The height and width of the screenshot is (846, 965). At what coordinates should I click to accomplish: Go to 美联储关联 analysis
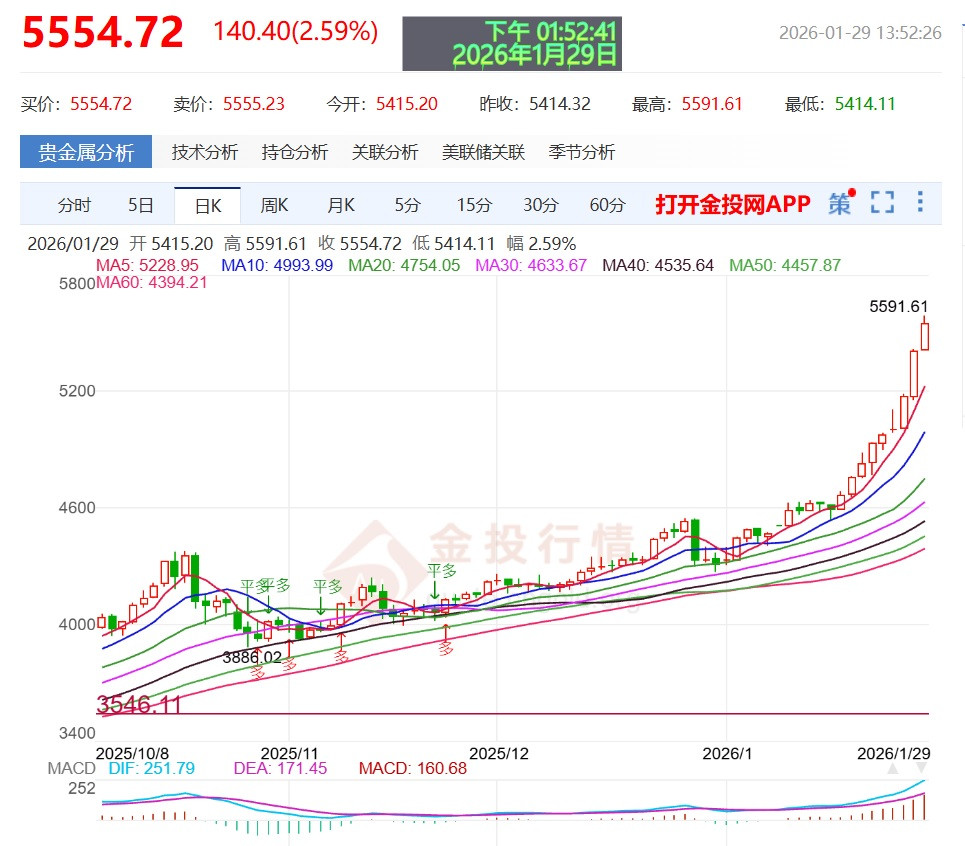pyautogui.click(x=483, y=152)
